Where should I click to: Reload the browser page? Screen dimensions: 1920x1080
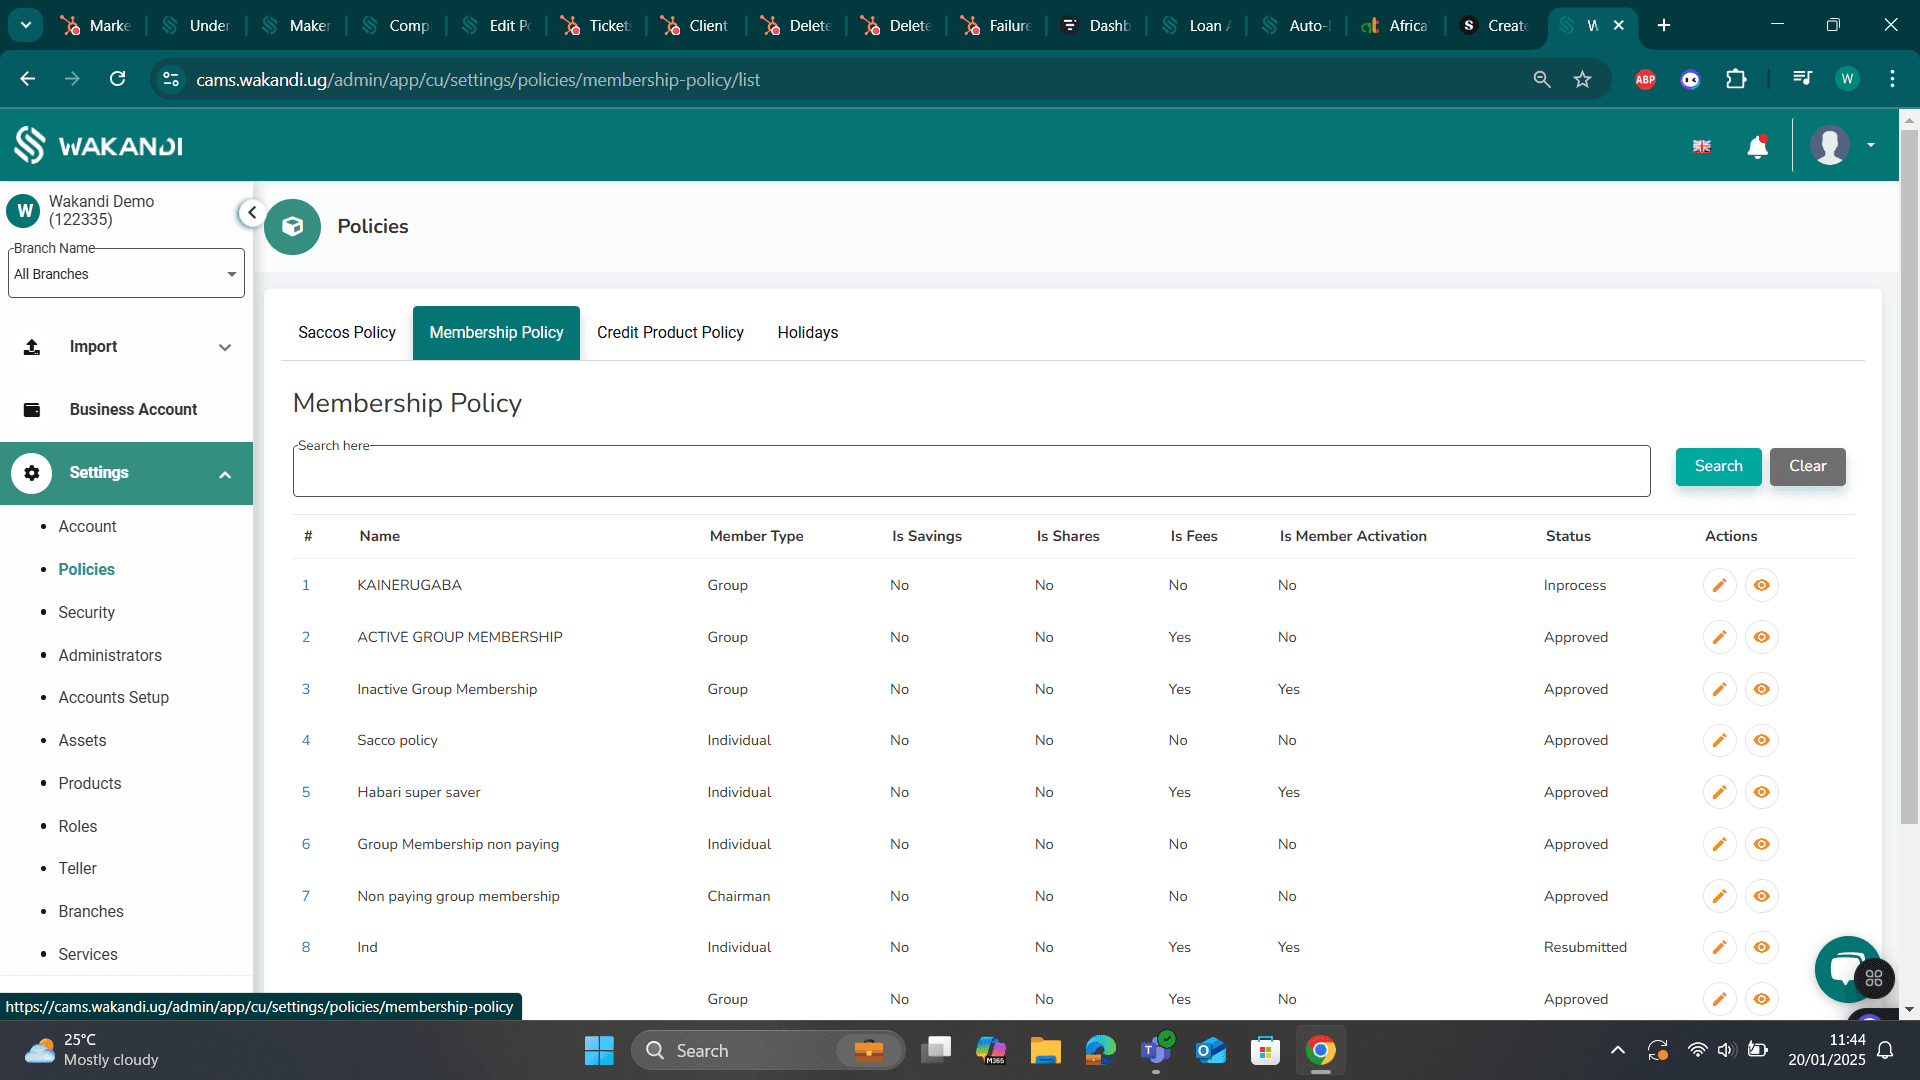[x=117, y=79]
